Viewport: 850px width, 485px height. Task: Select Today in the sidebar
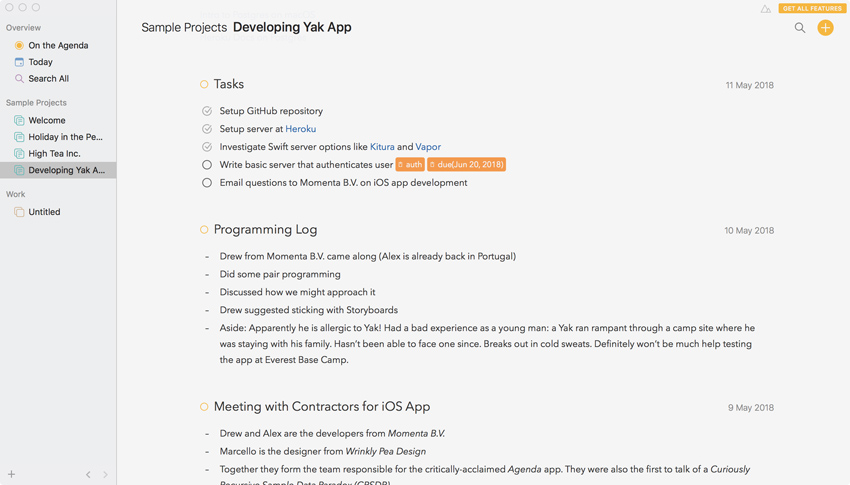pyautogui.click(x=40, y=62)
